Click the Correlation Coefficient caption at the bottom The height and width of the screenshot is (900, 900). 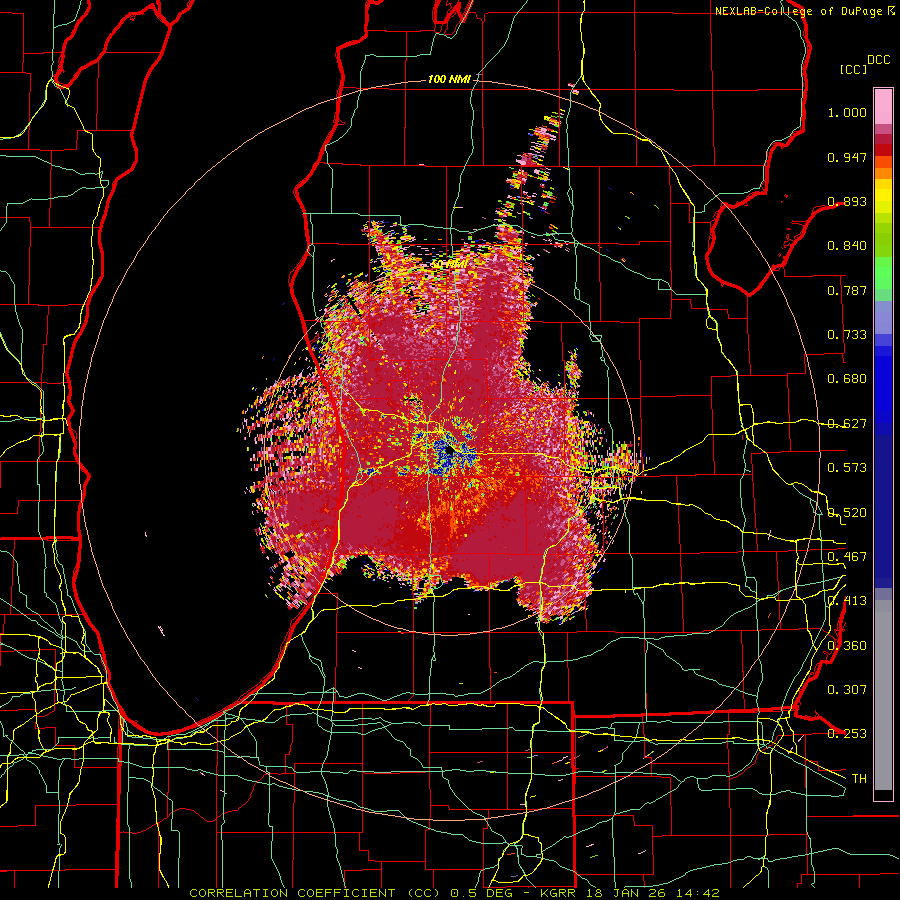click(x=455, y=893)
